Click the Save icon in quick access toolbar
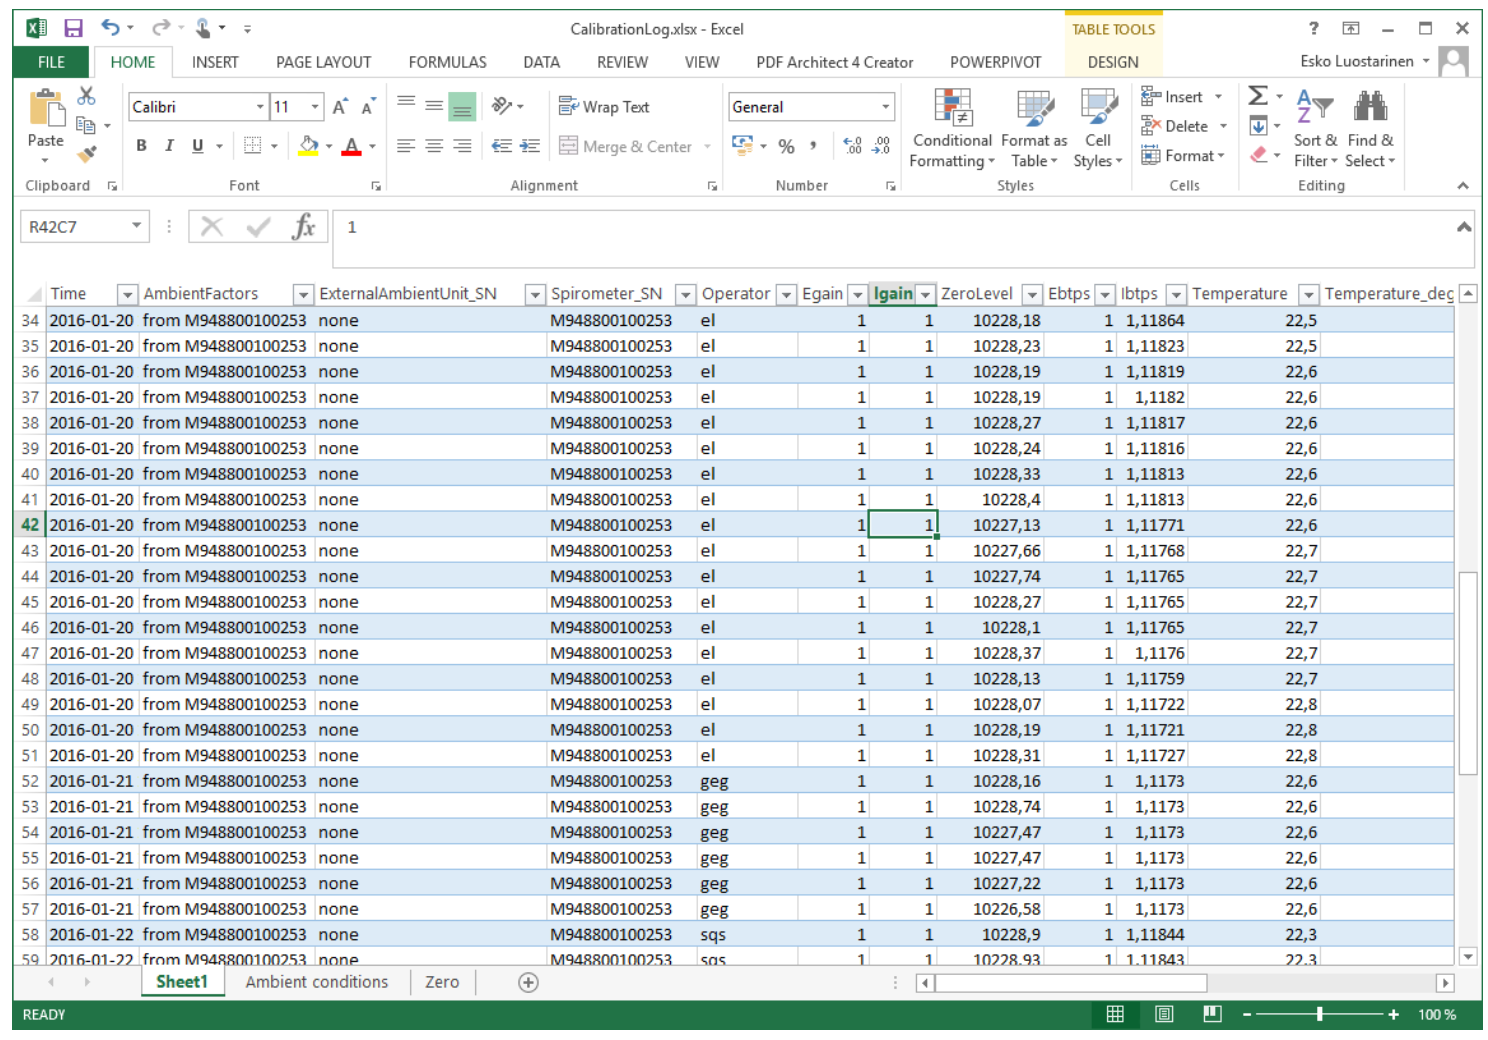Image resolution: width=1488 pixels, height=1040 pixels. coord(73,29)
